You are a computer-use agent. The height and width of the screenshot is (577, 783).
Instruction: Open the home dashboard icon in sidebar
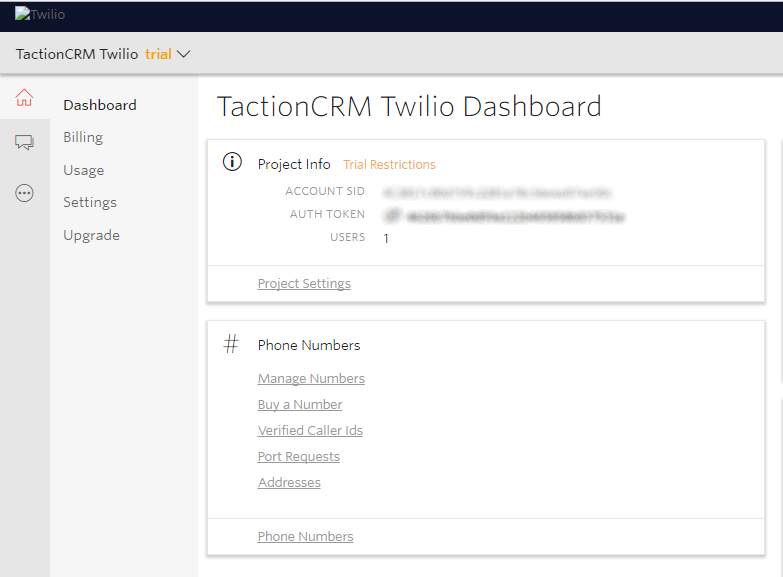click(x=24, y=97)
